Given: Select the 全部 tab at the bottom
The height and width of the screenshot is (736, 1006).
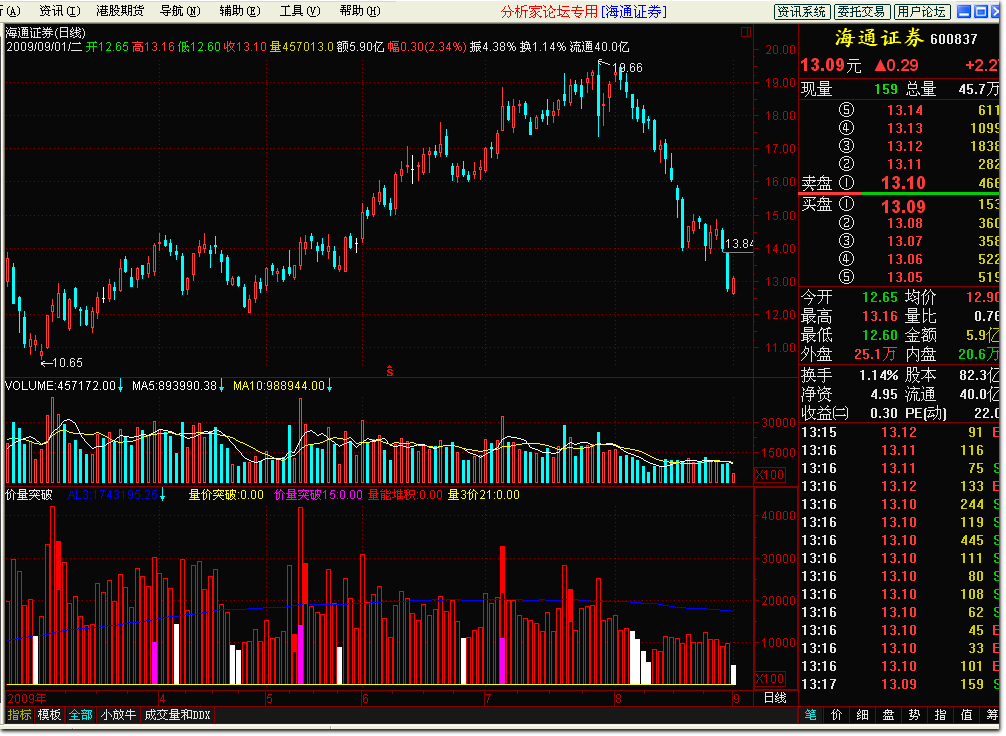Looking at the screenshot, I should [x=80, y=715].
